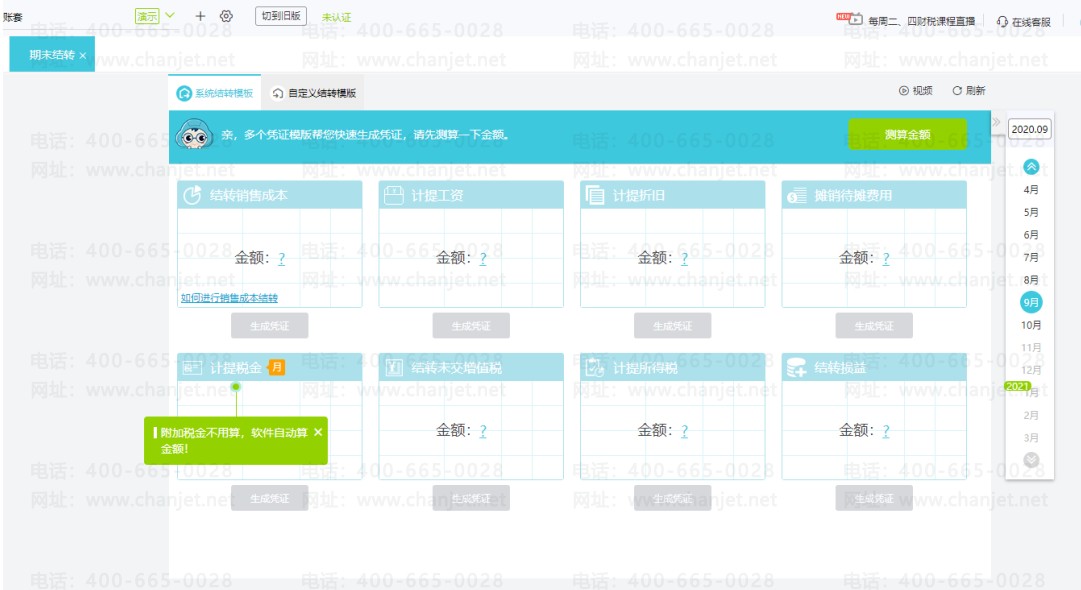Select 11月 in month timeline
This screenshot has height=590, width=1081.
[x=1031, y=347]
